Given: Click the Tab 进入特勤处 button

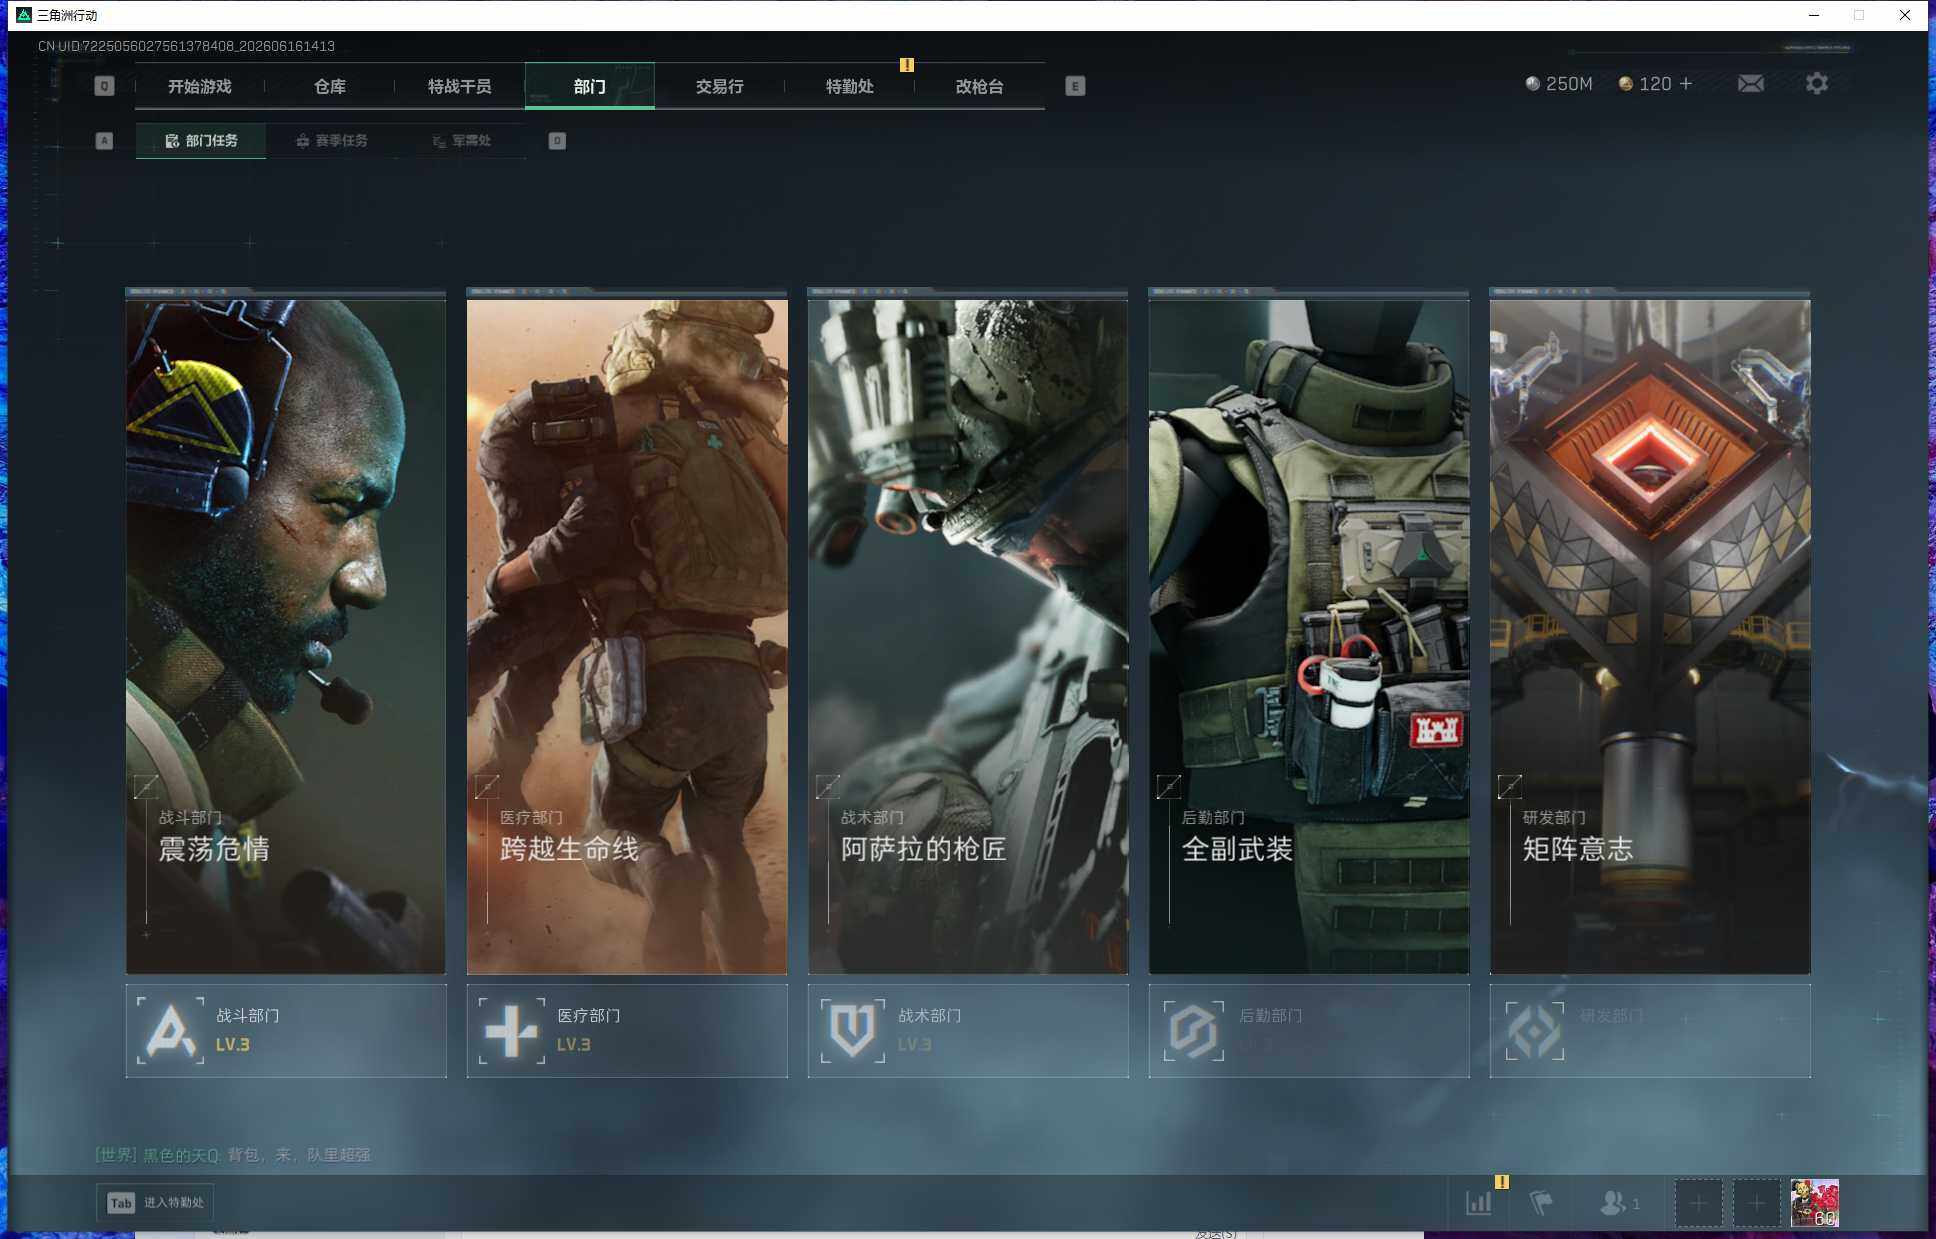Looking at the screenshot, I should pyautogui.click(x=155, y=1202).
